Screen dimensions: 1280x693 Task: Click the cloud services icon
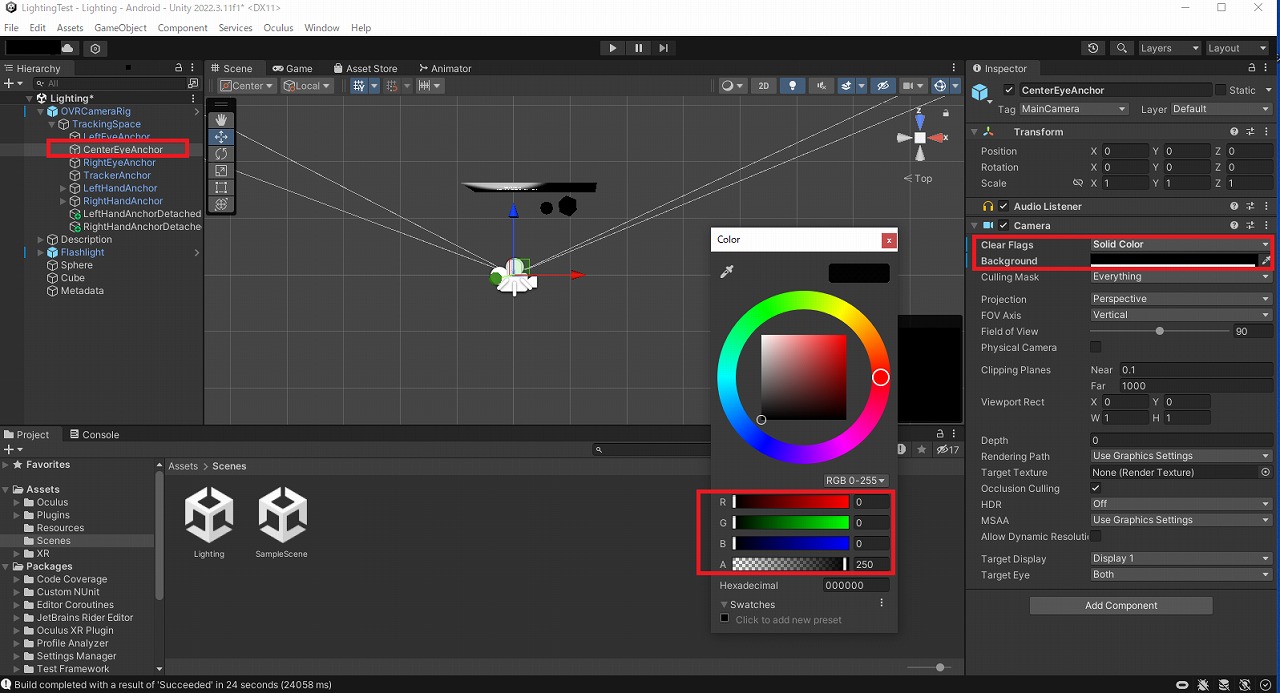click(68, 48)
